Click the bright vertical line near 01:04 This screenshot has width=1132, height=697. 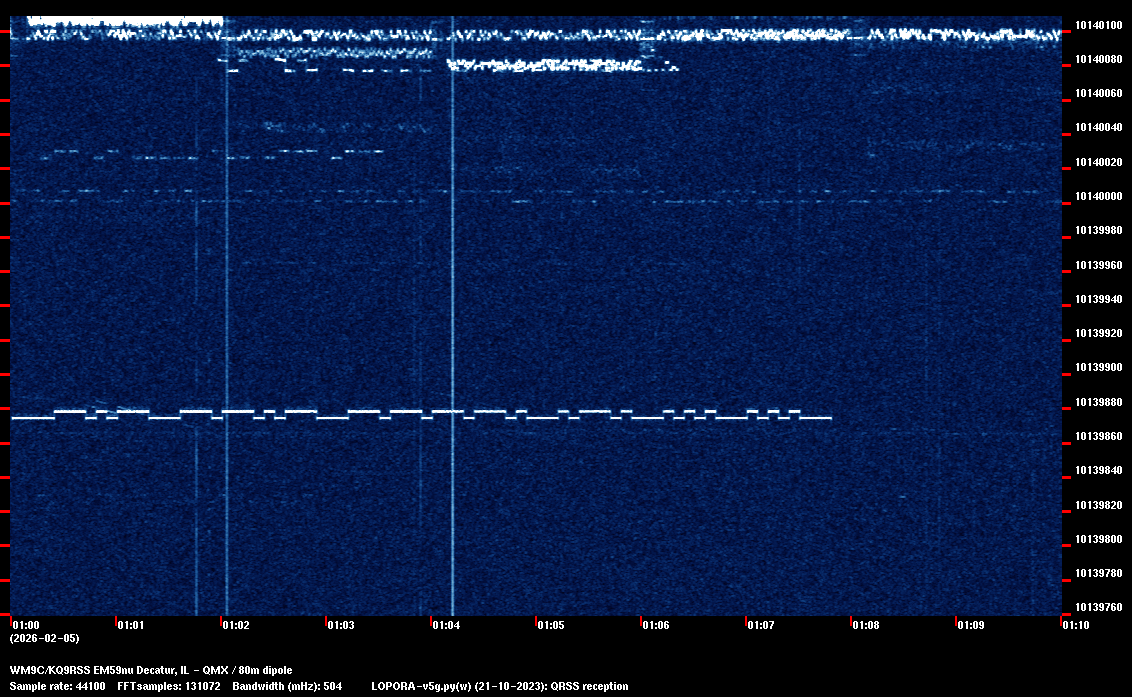[453, 300]
